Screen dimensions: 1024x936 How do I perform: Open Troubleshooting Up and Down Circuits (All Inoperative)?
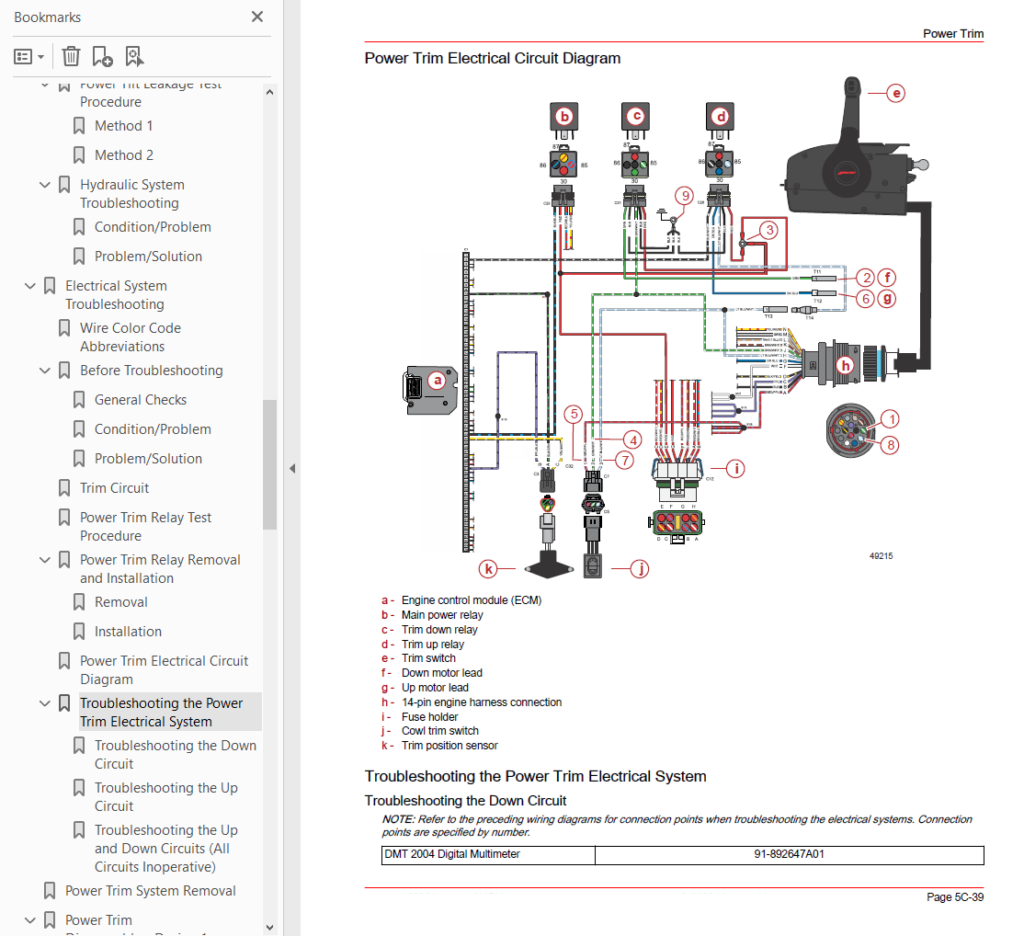tap(166, 848)
